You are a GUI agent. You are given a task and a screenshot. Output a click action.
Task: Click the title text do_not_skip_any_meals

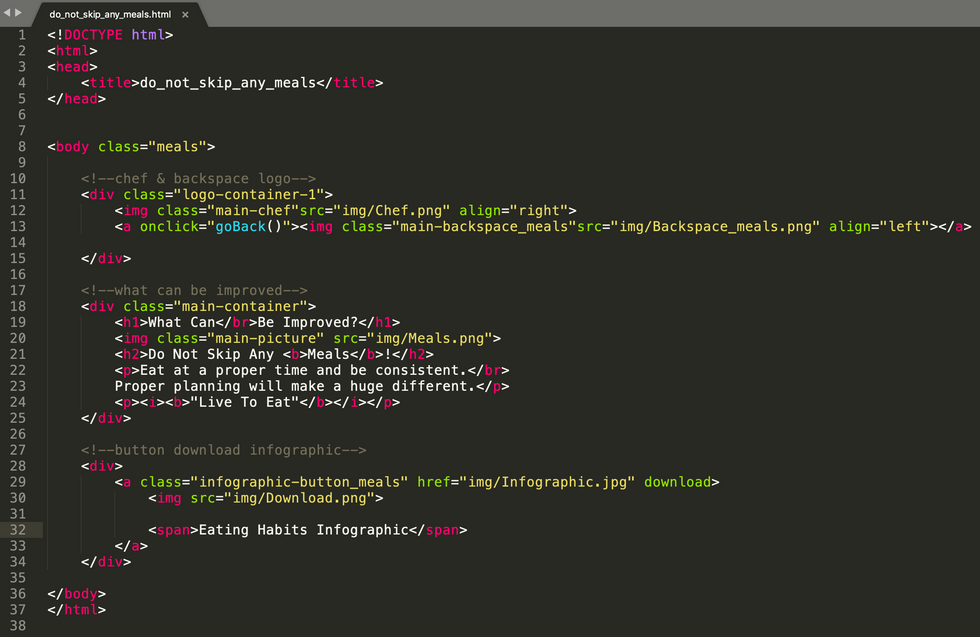(x=228, y=83)
